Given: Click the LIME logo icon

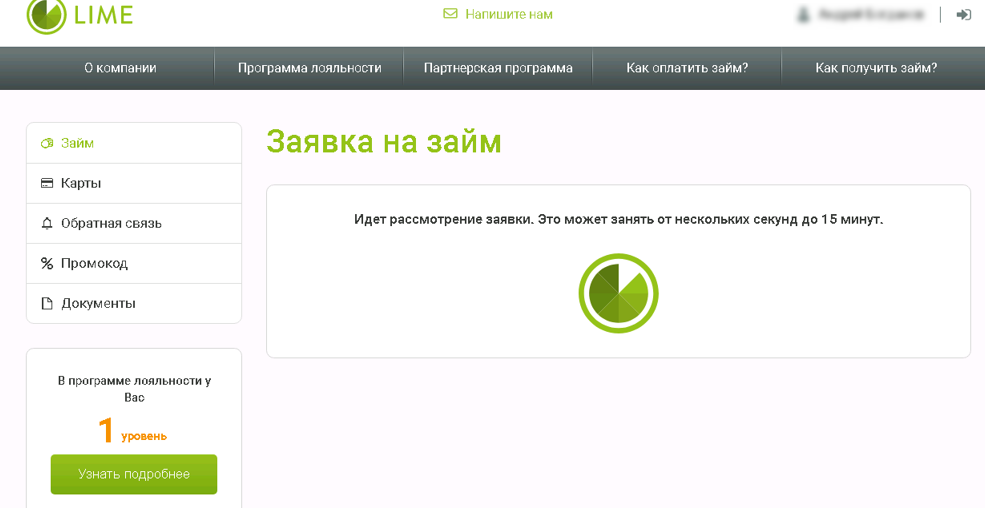Looking at the screenshot, I should tap(45, 14).
